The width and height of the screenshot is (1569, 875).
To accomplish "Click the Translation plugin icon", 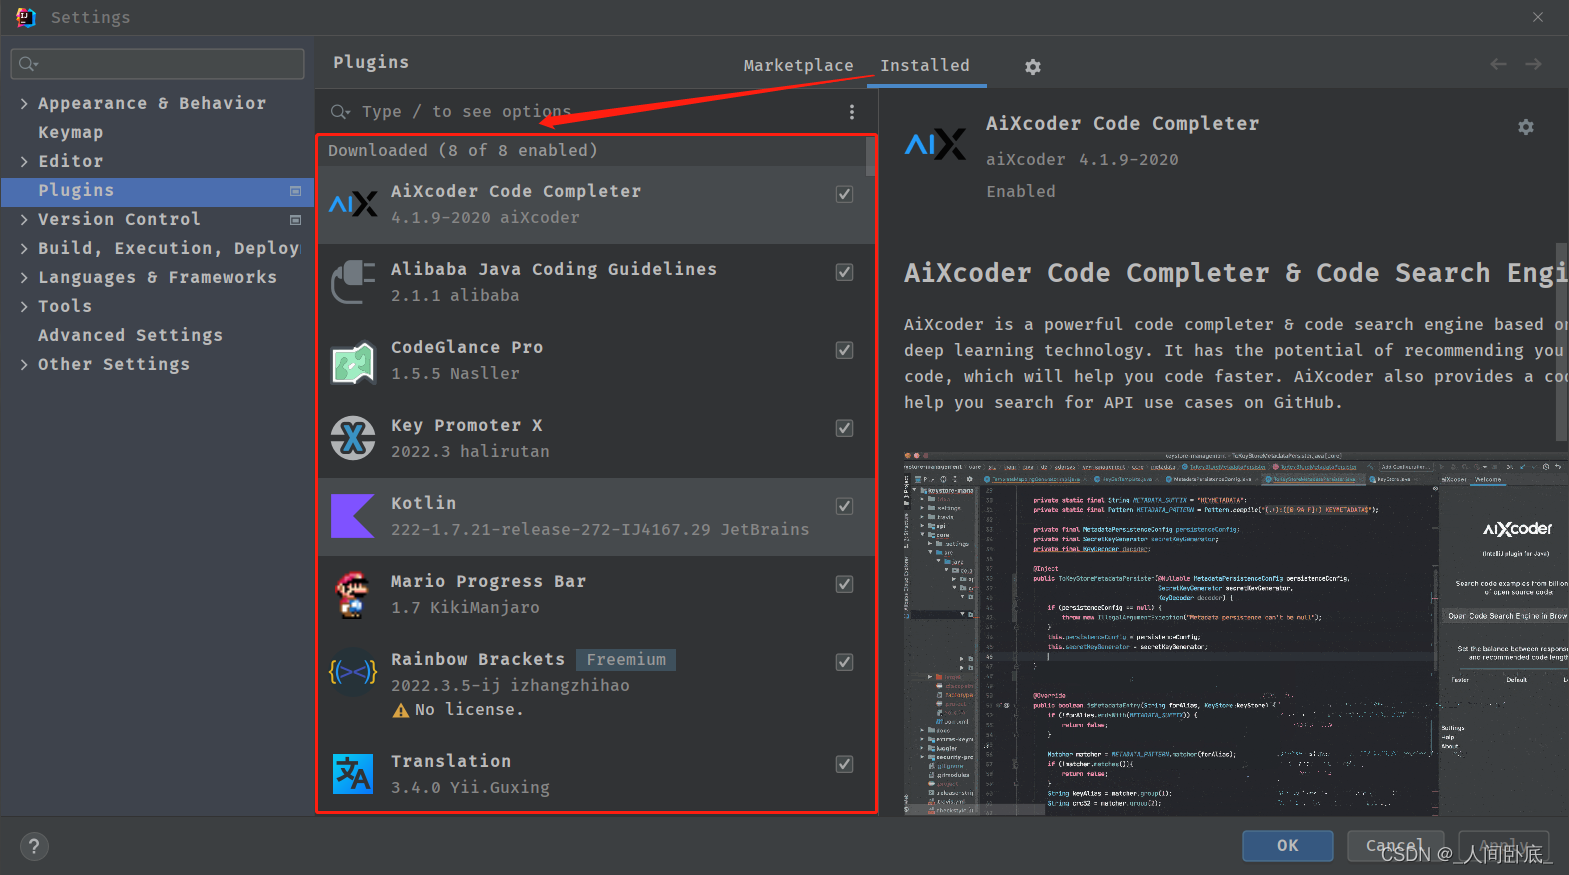I will click(x=353, y=773).
